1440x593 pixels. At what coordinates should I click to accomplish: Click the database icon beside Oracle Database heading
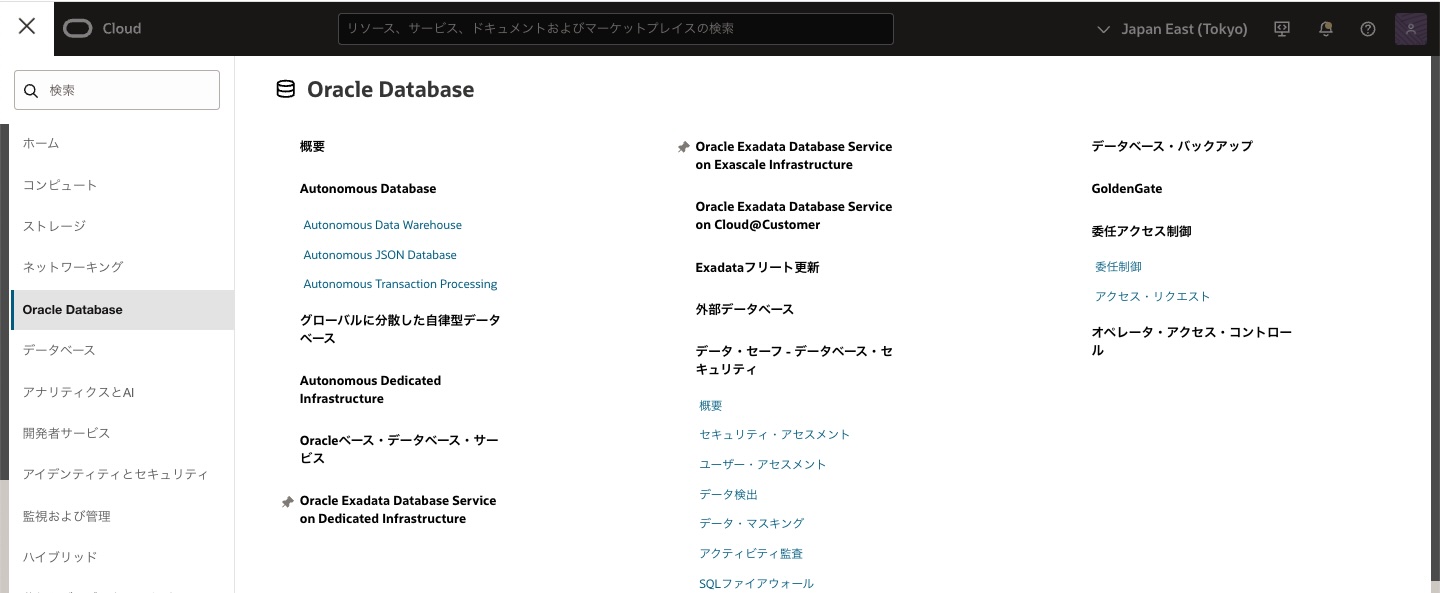pyautogui.click(x=286, y=88)
